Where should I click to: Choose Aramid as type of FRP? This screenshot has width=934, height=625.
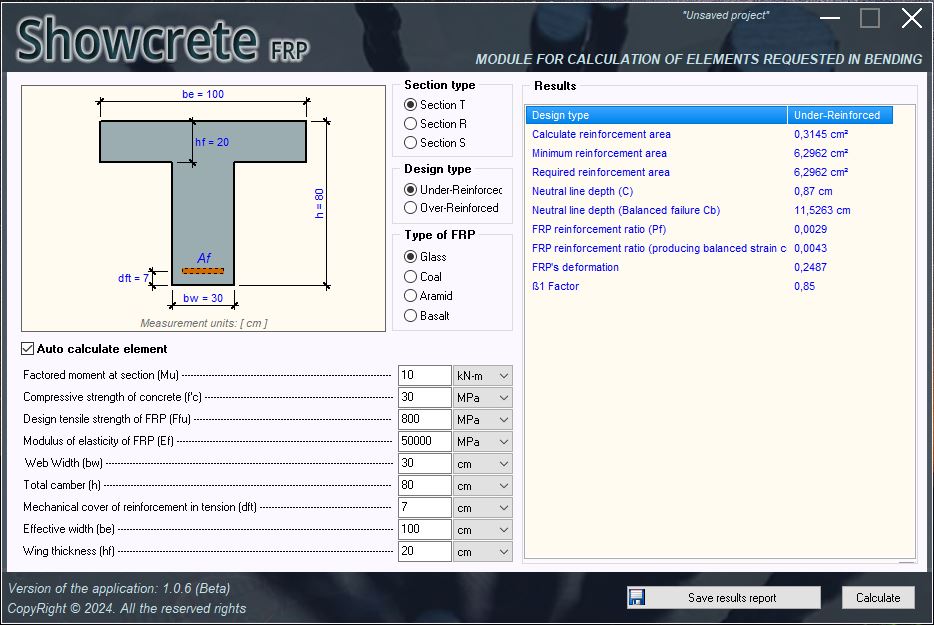[x=410, y=296]
